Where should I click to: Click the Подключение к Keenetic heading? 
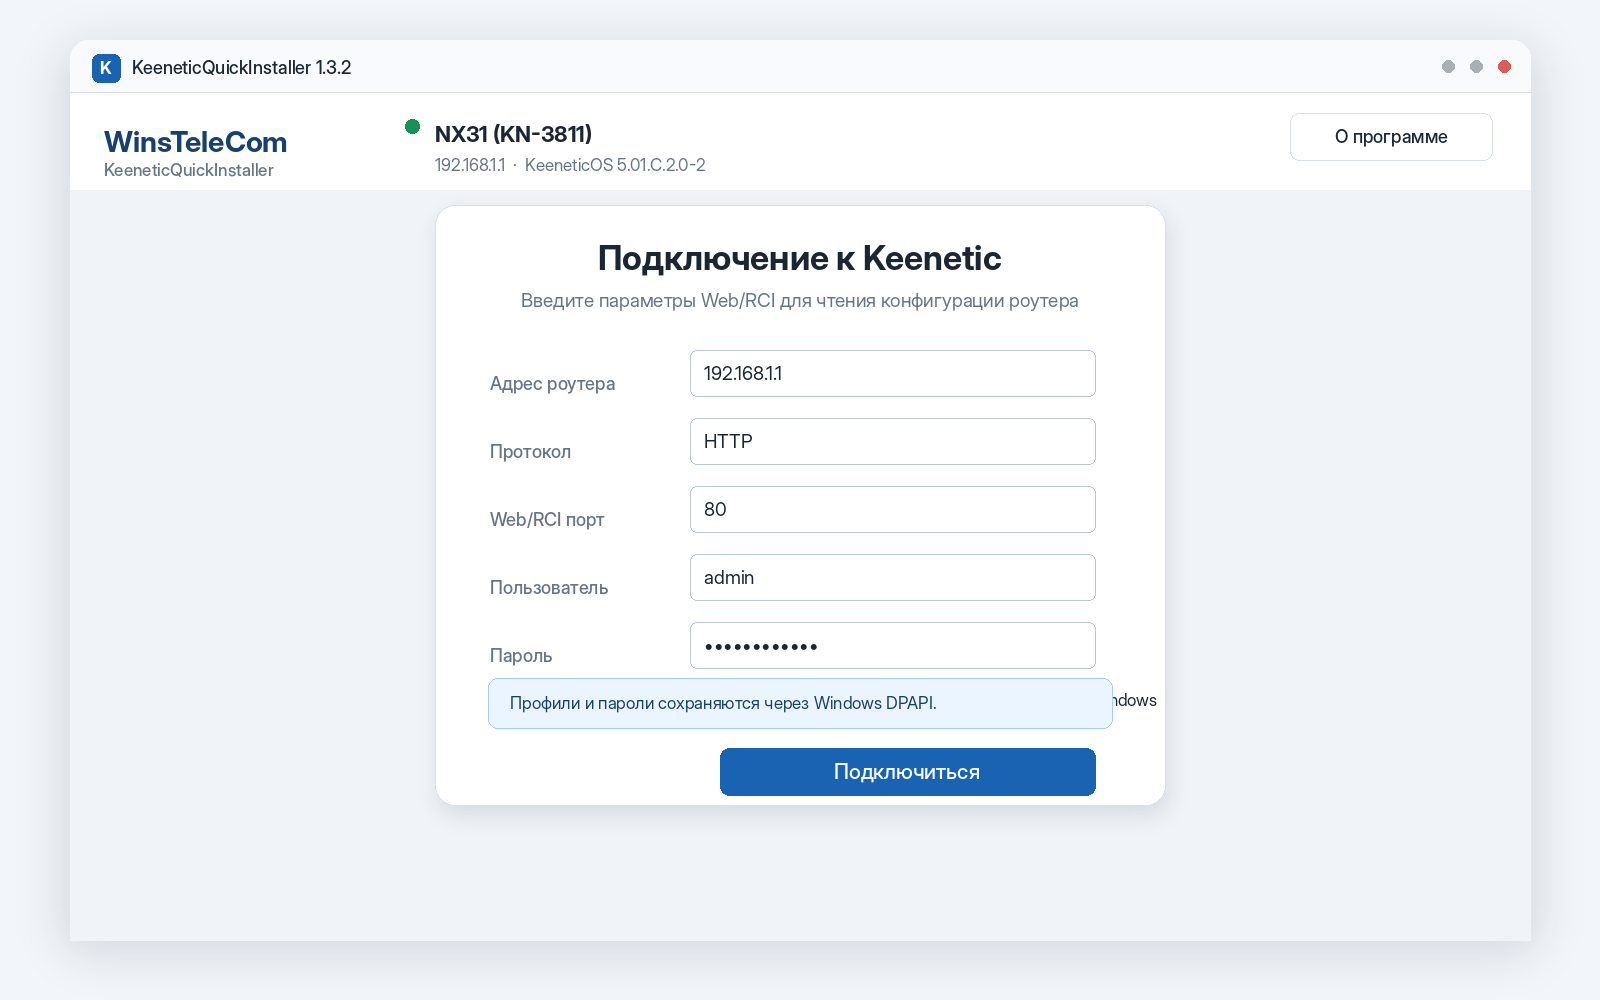click(x=800, y=258)
